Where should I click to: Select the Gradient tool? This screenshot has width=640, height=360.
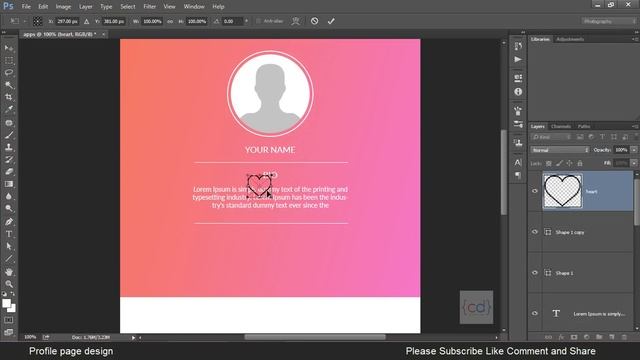click(9, 184)
